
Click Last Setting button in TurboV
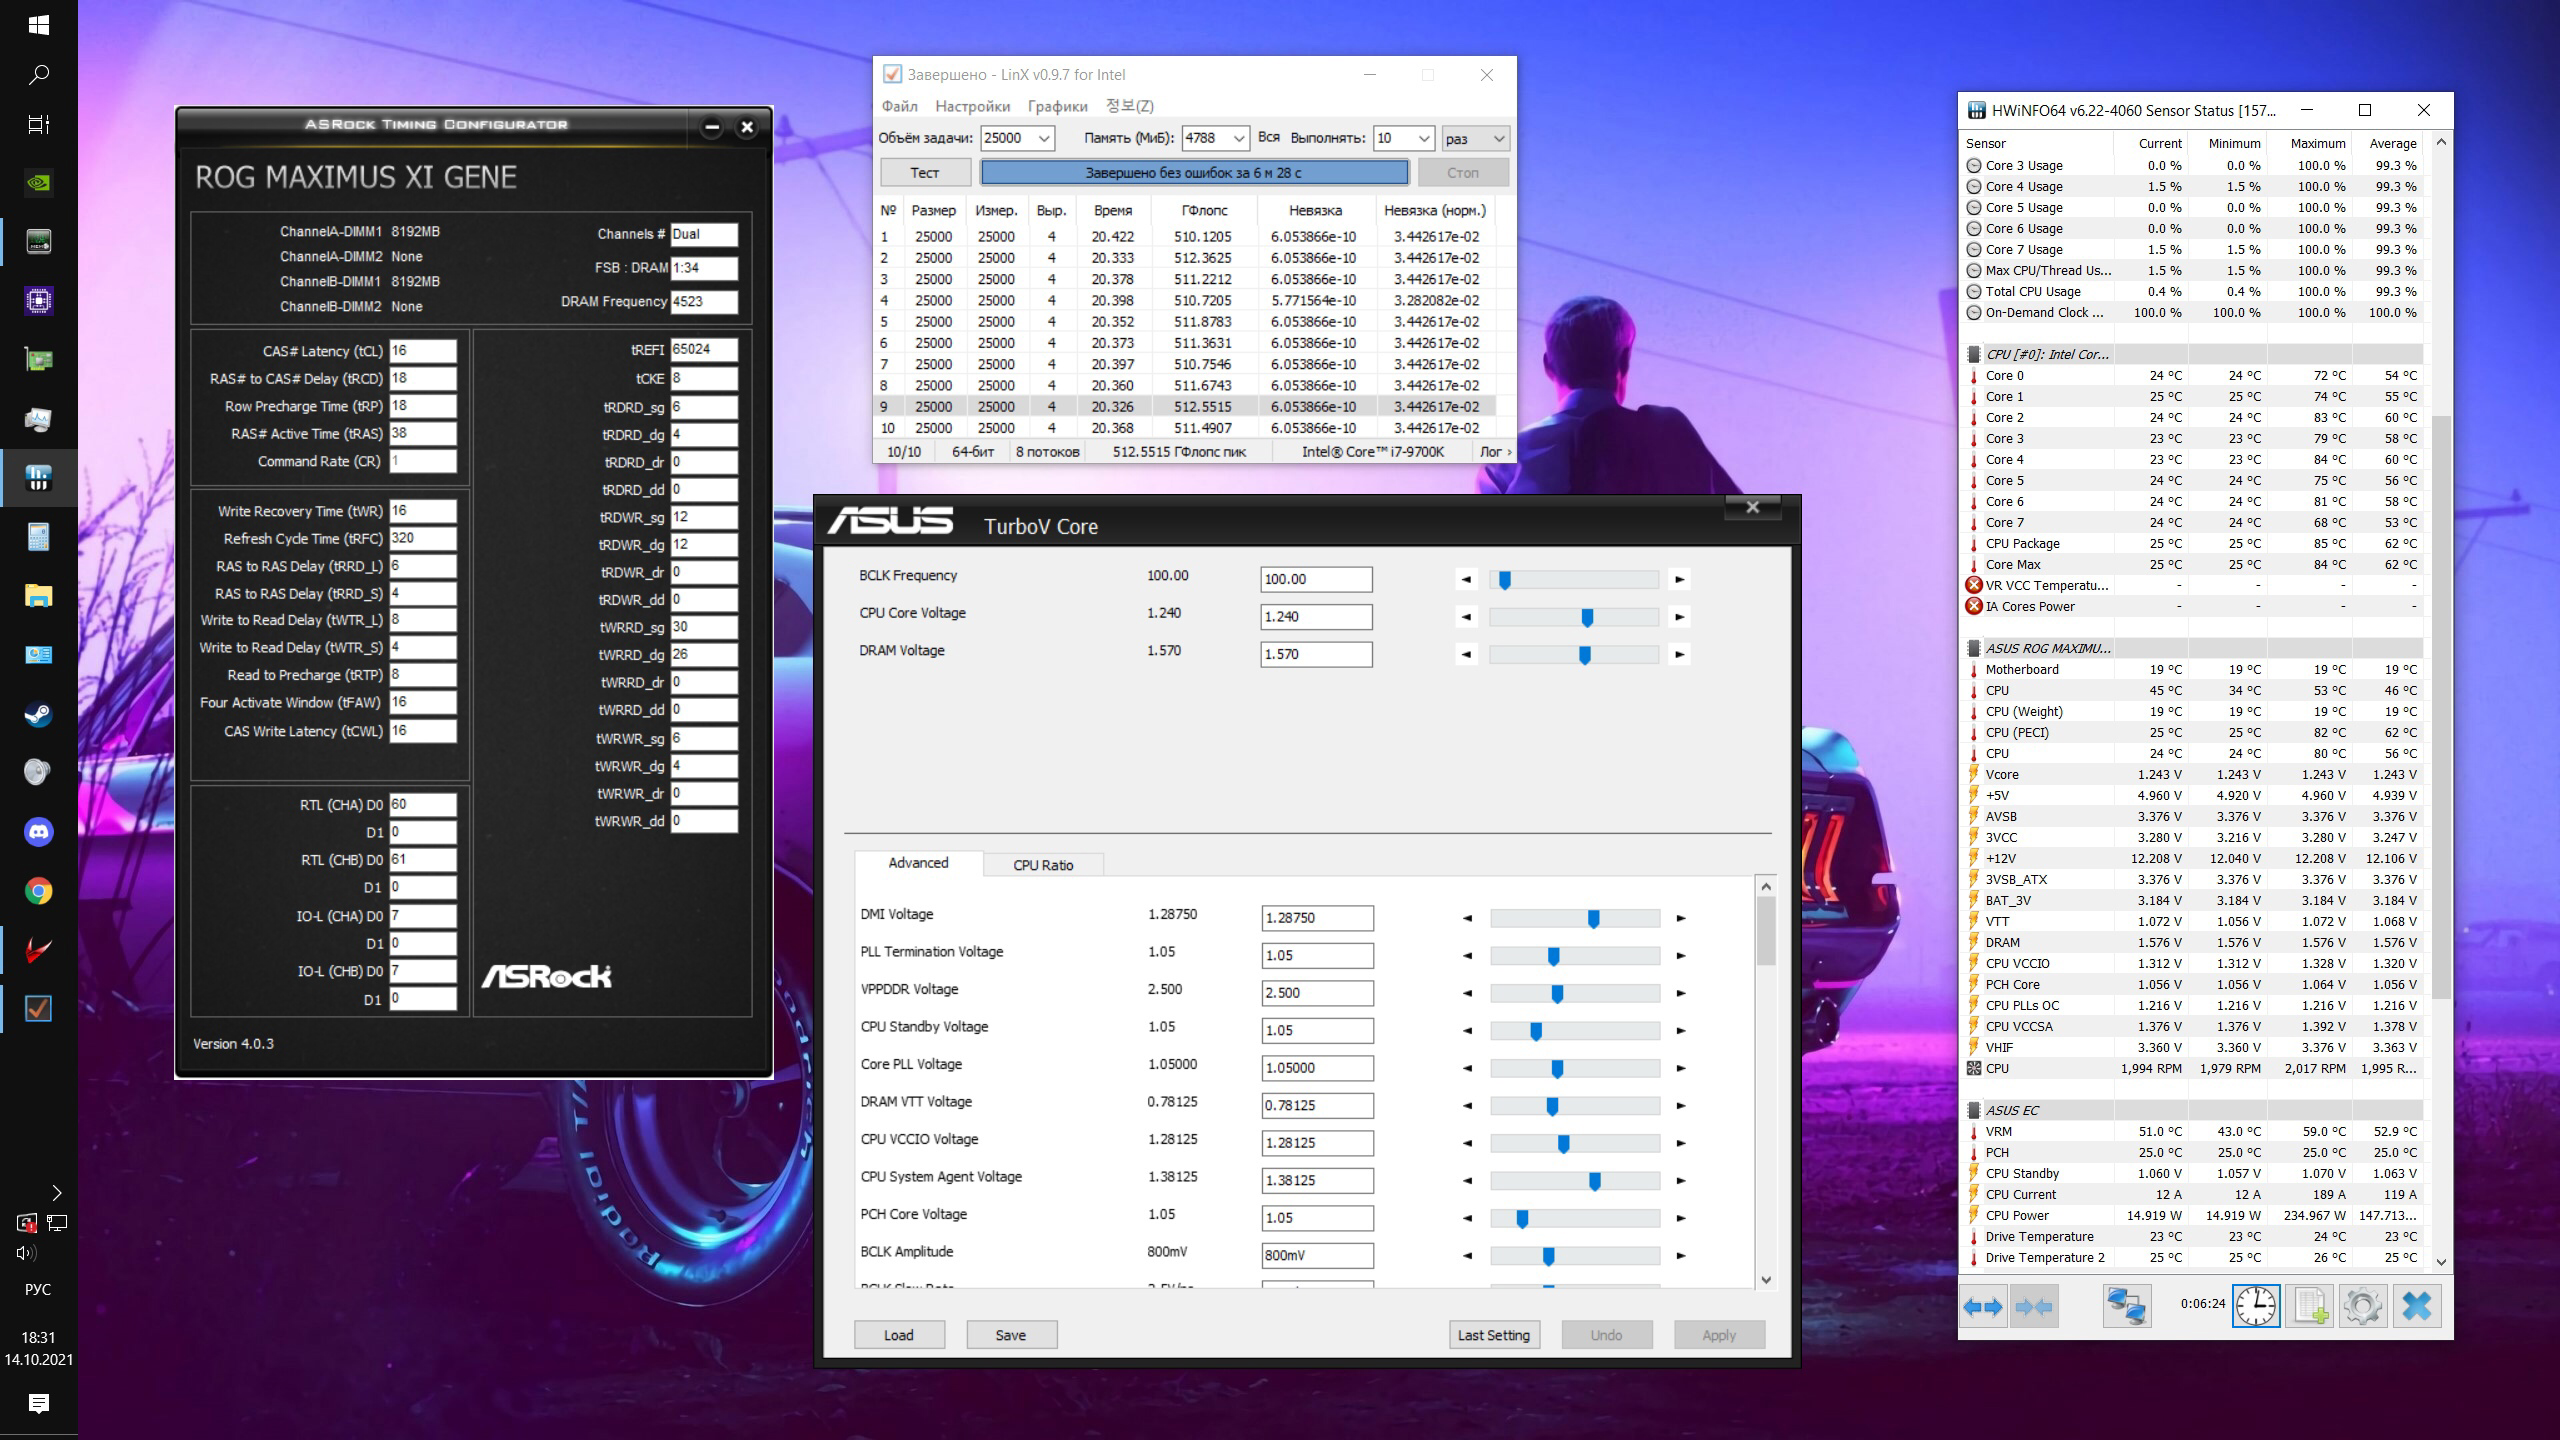(1493, 1335)
